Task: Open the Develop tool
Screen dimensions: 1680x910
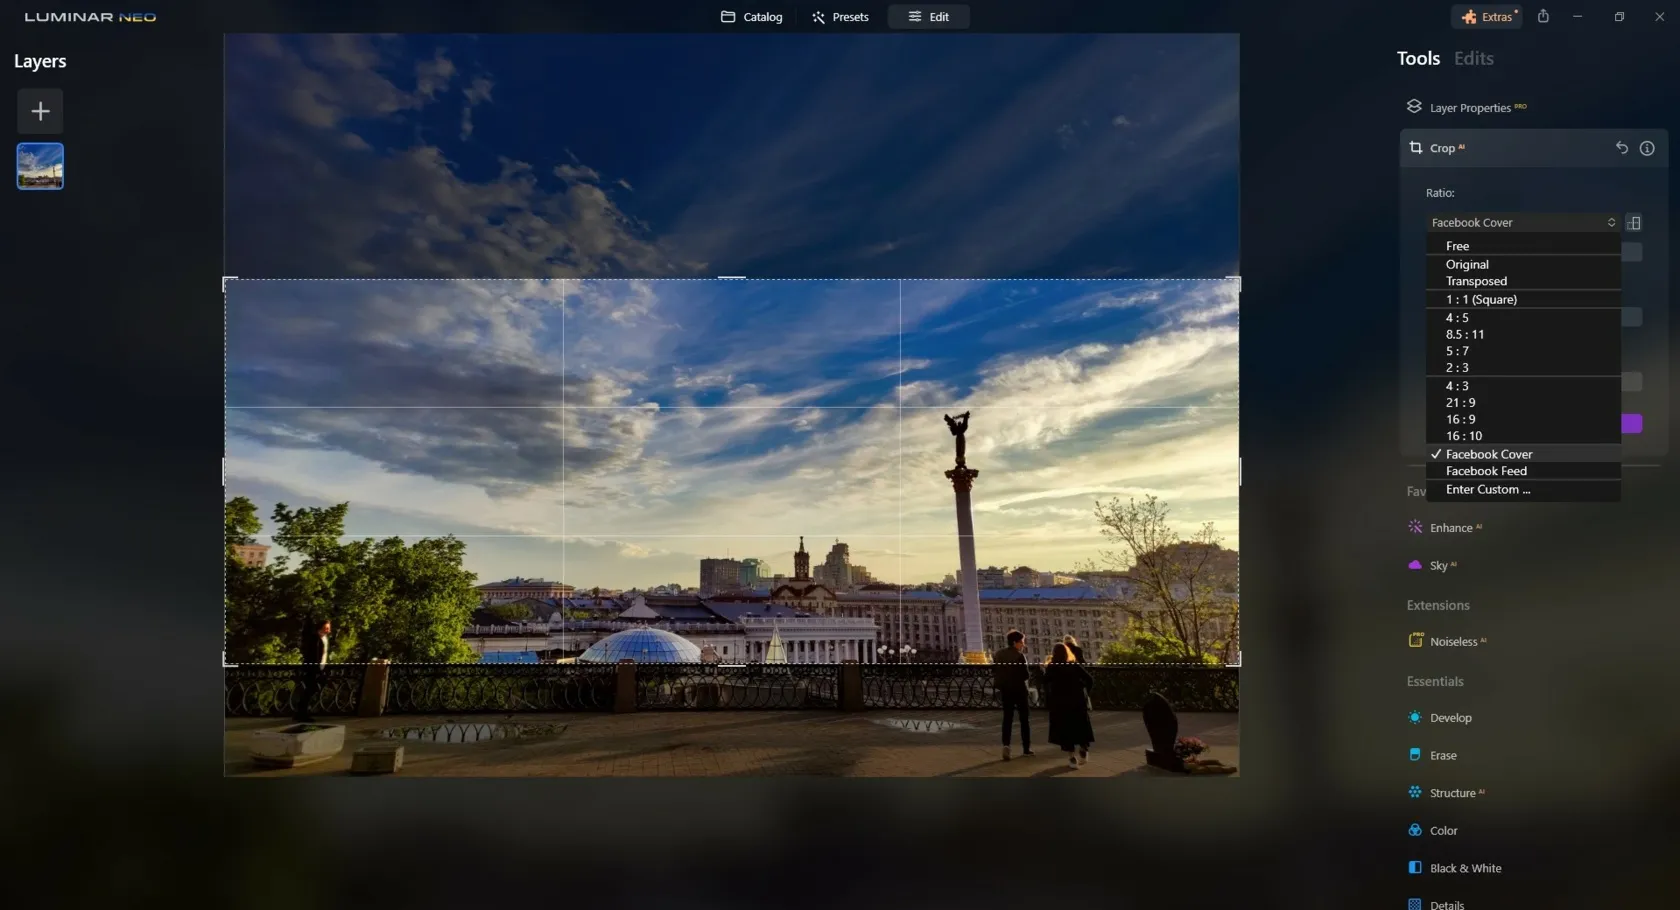Action: (x=1450, y=717)
